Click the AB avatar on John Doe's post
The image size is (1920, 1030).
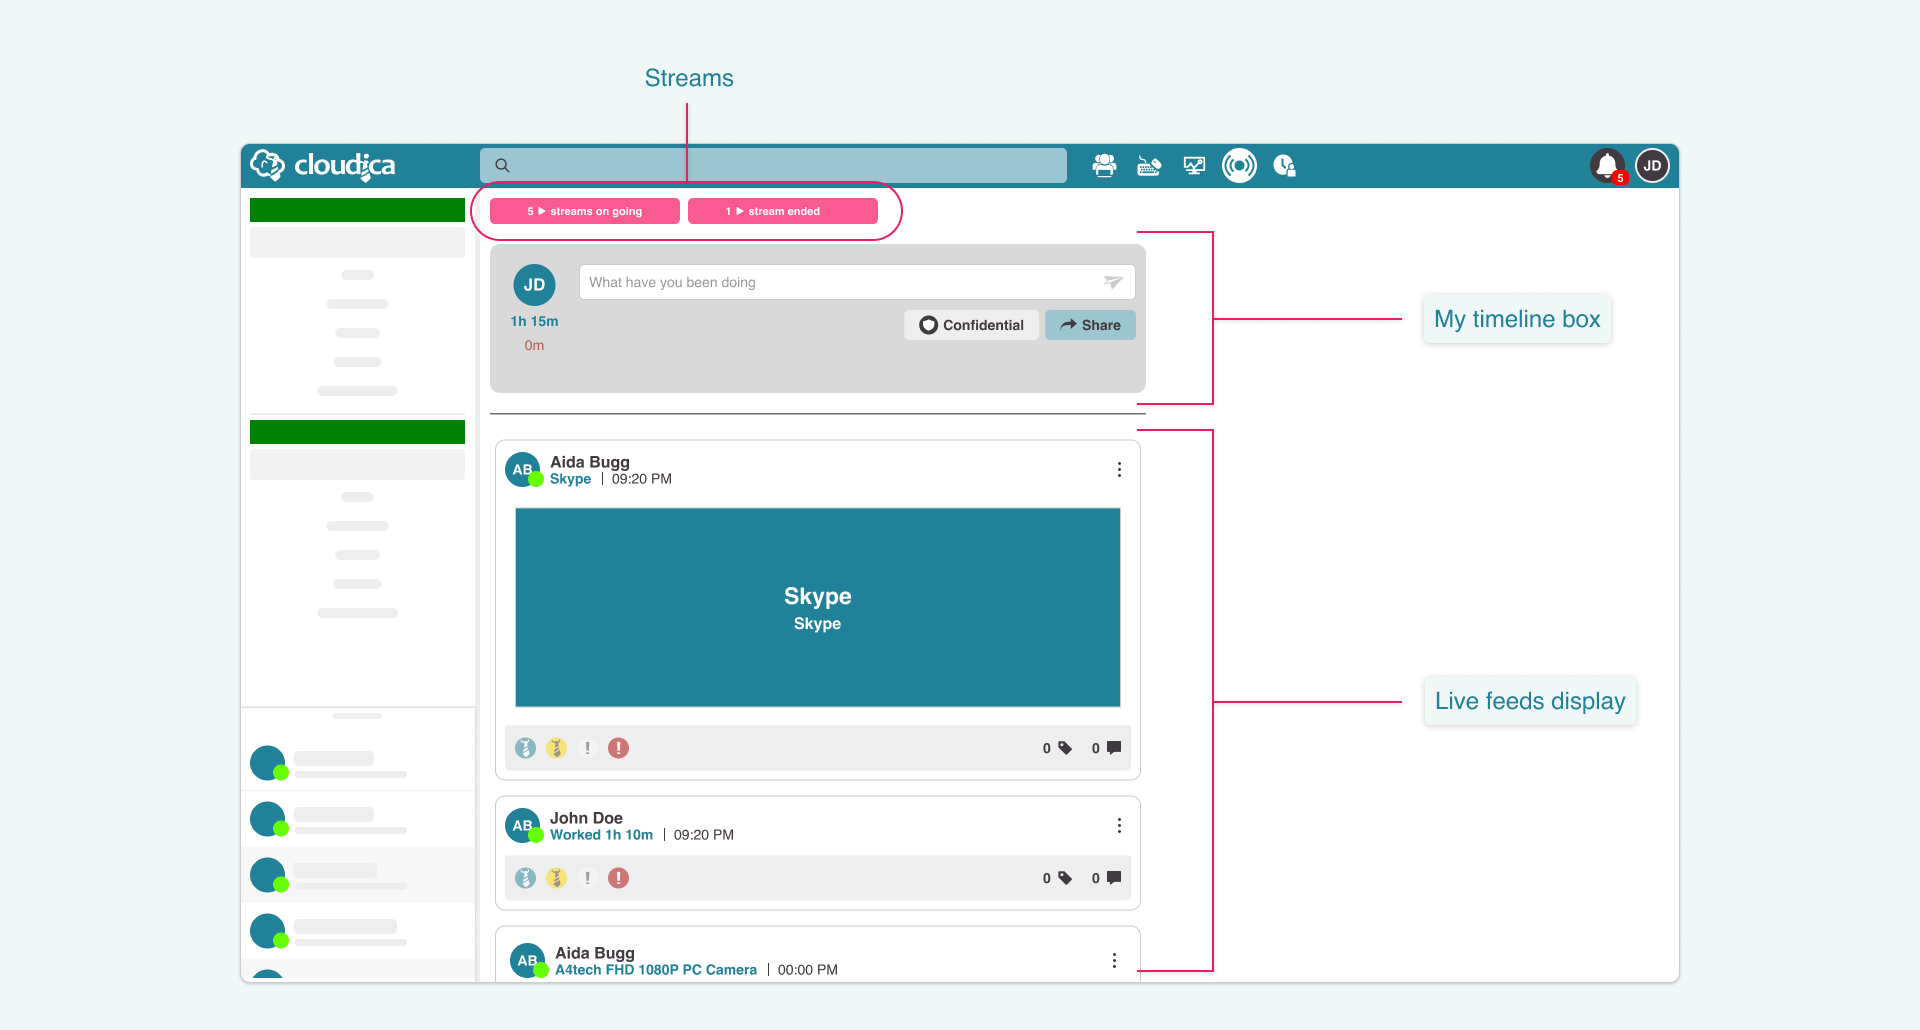(x=523, y=826)
